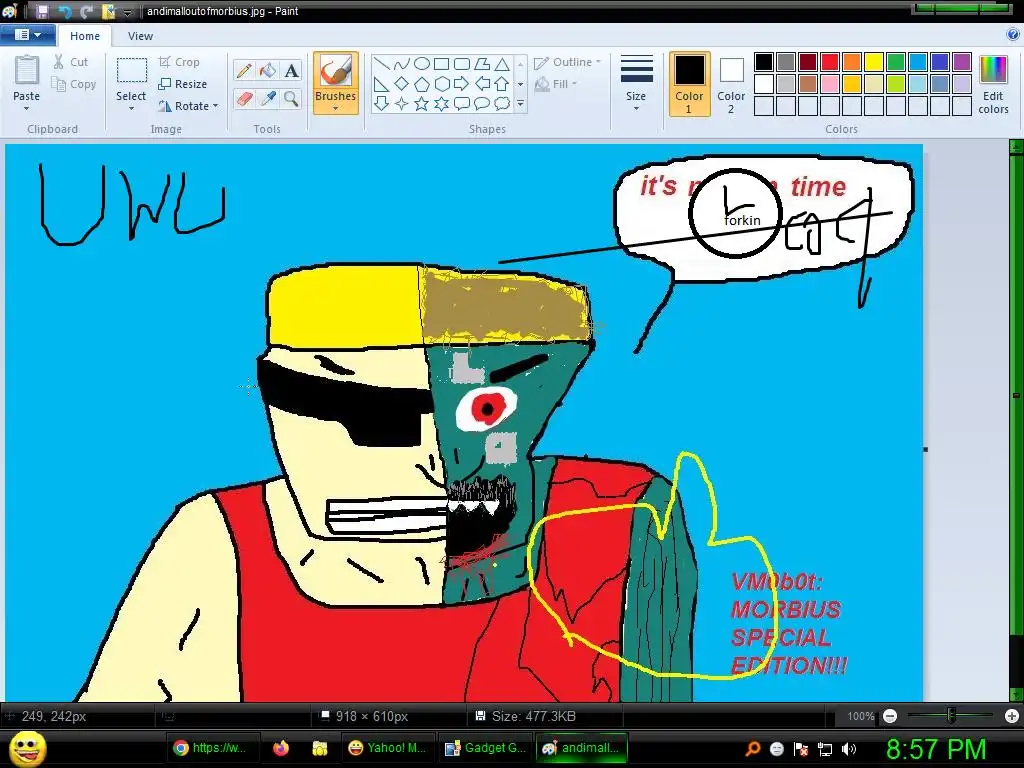Choose the Line shape

(382, 64)
